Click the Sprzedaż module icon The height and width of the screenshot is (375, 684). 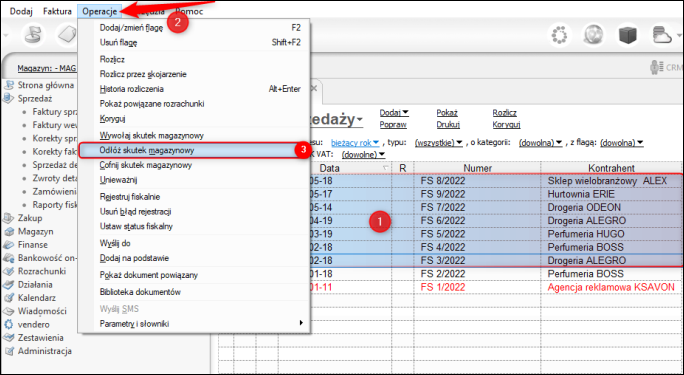(x=9, y=99)
